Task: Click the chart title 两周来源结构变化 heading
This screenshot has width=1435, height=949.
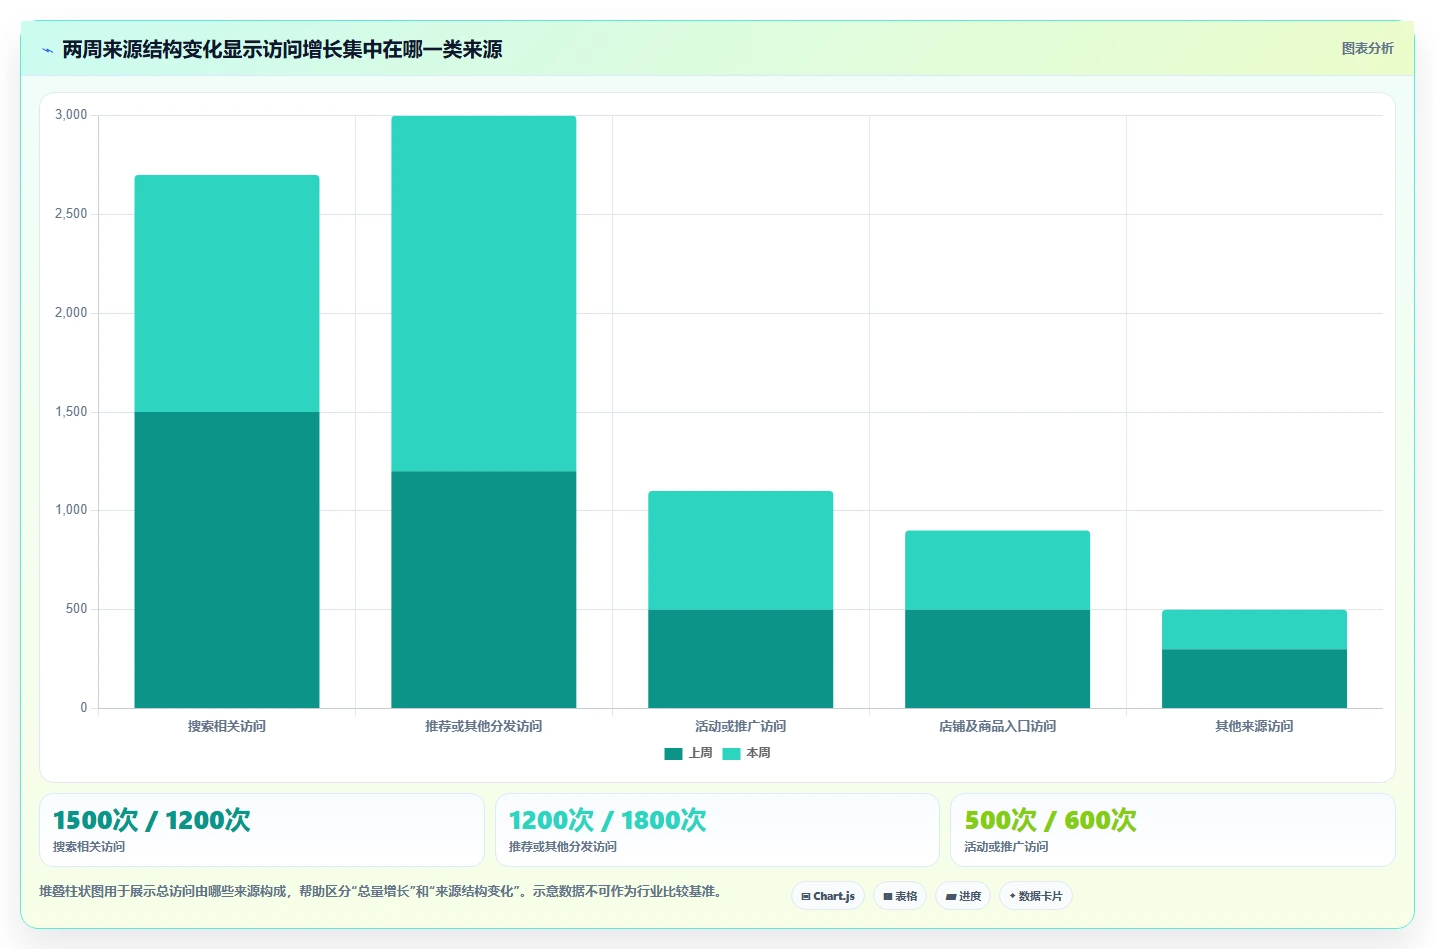Action: click(x=282, y=49)
